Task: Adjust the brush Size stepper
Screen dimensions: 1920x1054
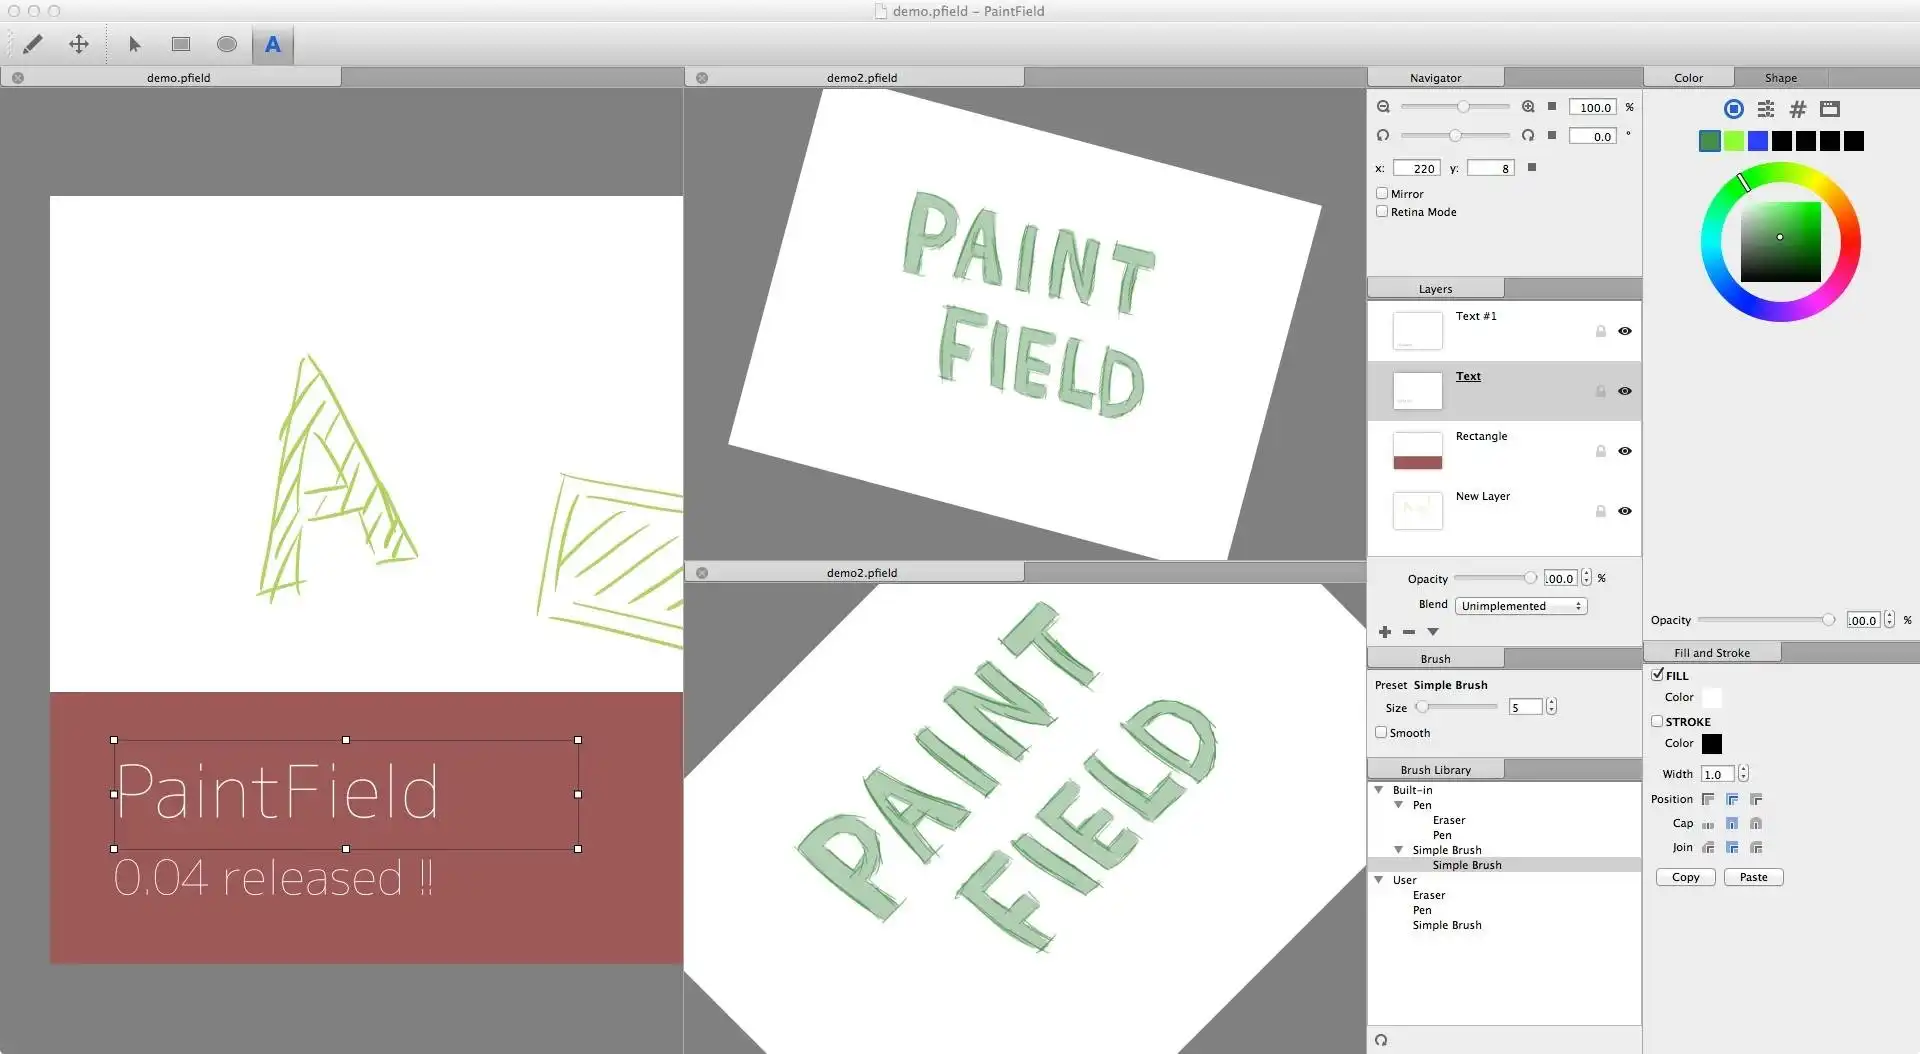Action: 1551,707
